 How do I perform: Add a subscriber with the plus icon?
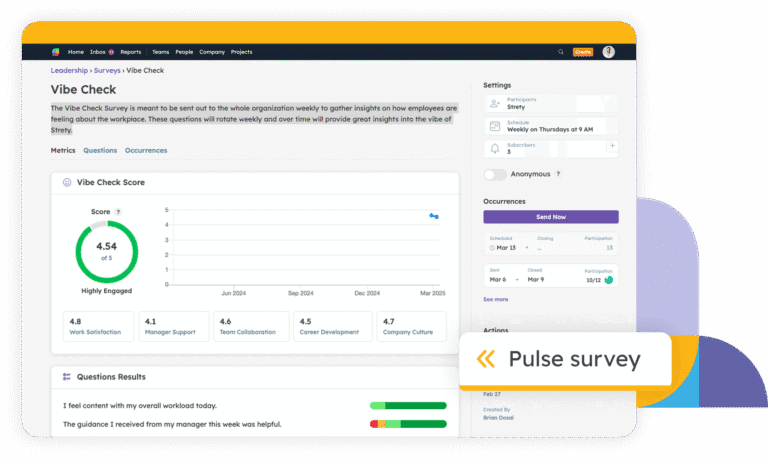click(612, 146)
